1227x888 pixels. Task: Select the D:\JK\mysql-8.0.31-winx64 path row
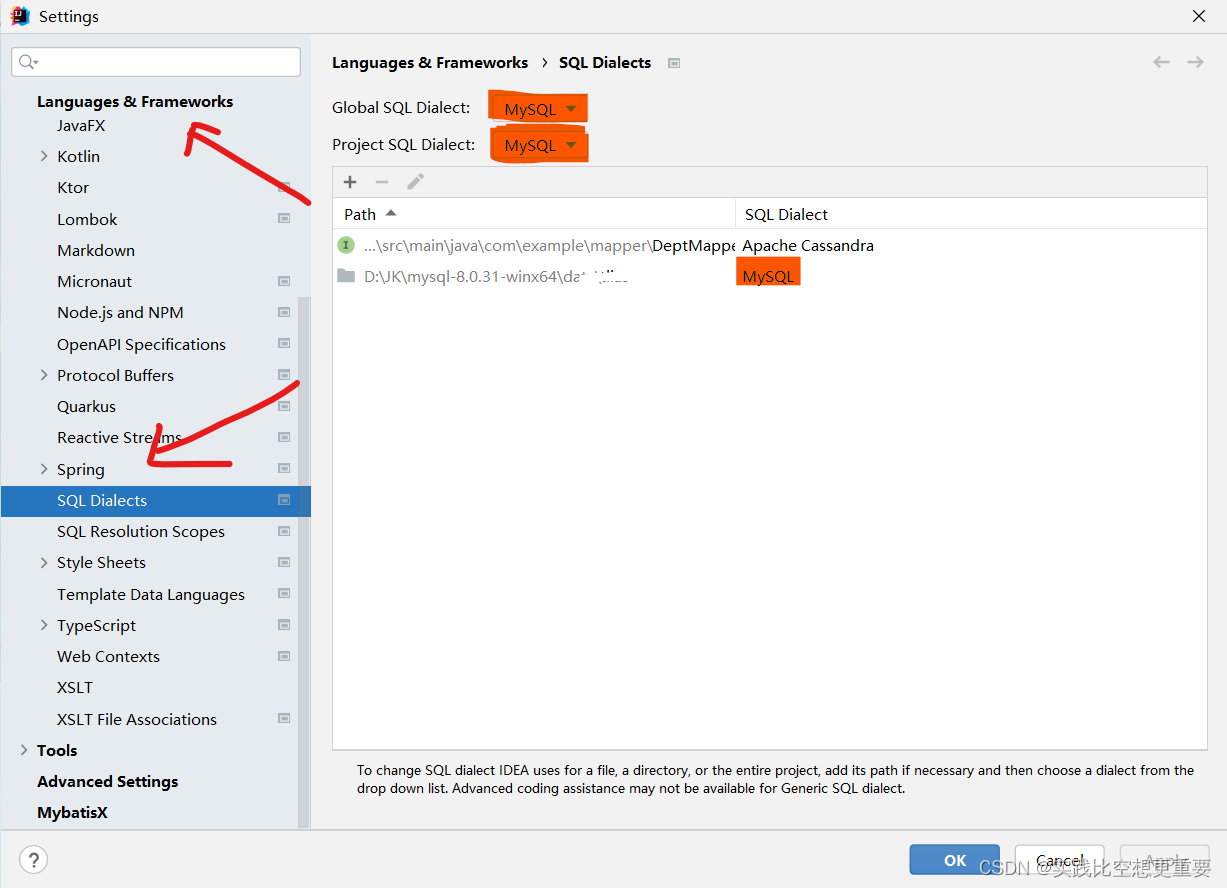point(770,276)
